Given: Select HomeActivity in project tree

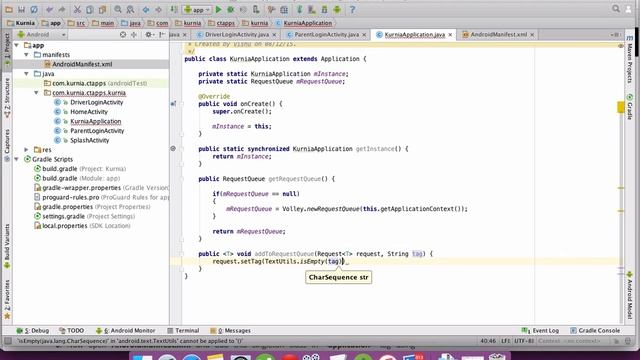Looking at the screenshot, I should (x=89, y=112).
